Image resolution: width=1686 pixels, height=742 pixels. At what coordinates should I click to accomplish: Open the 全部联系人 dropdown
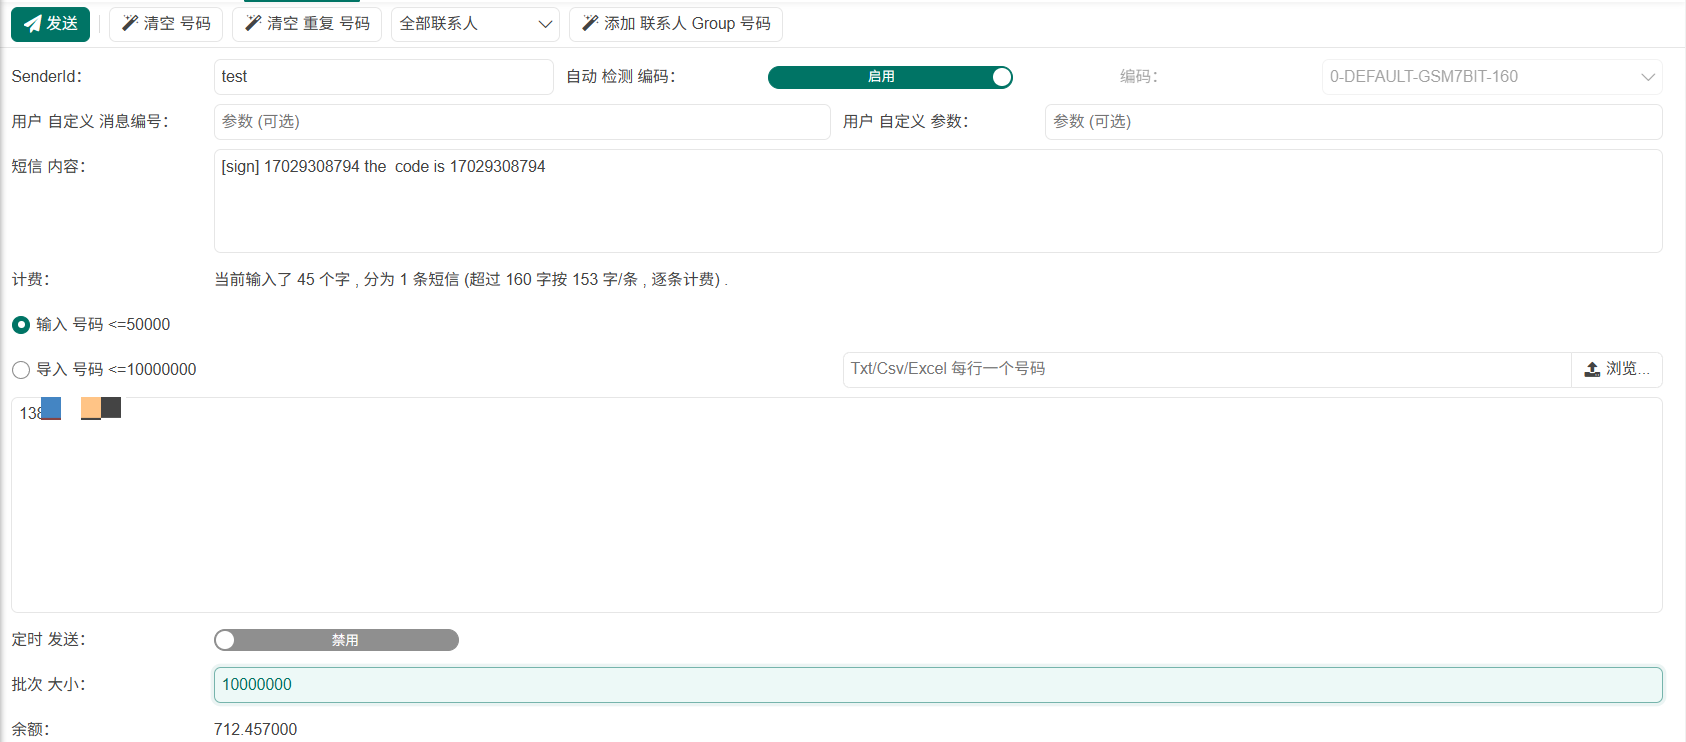click(x=475, y=24)
